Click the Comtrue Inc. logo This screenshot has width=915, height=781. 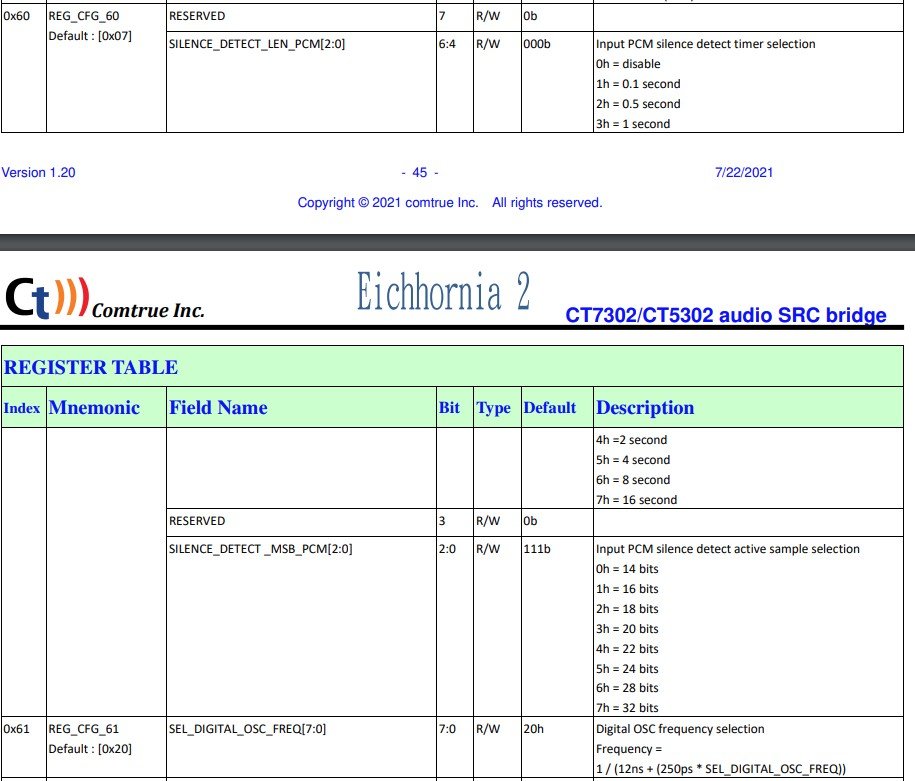point(105,299)
